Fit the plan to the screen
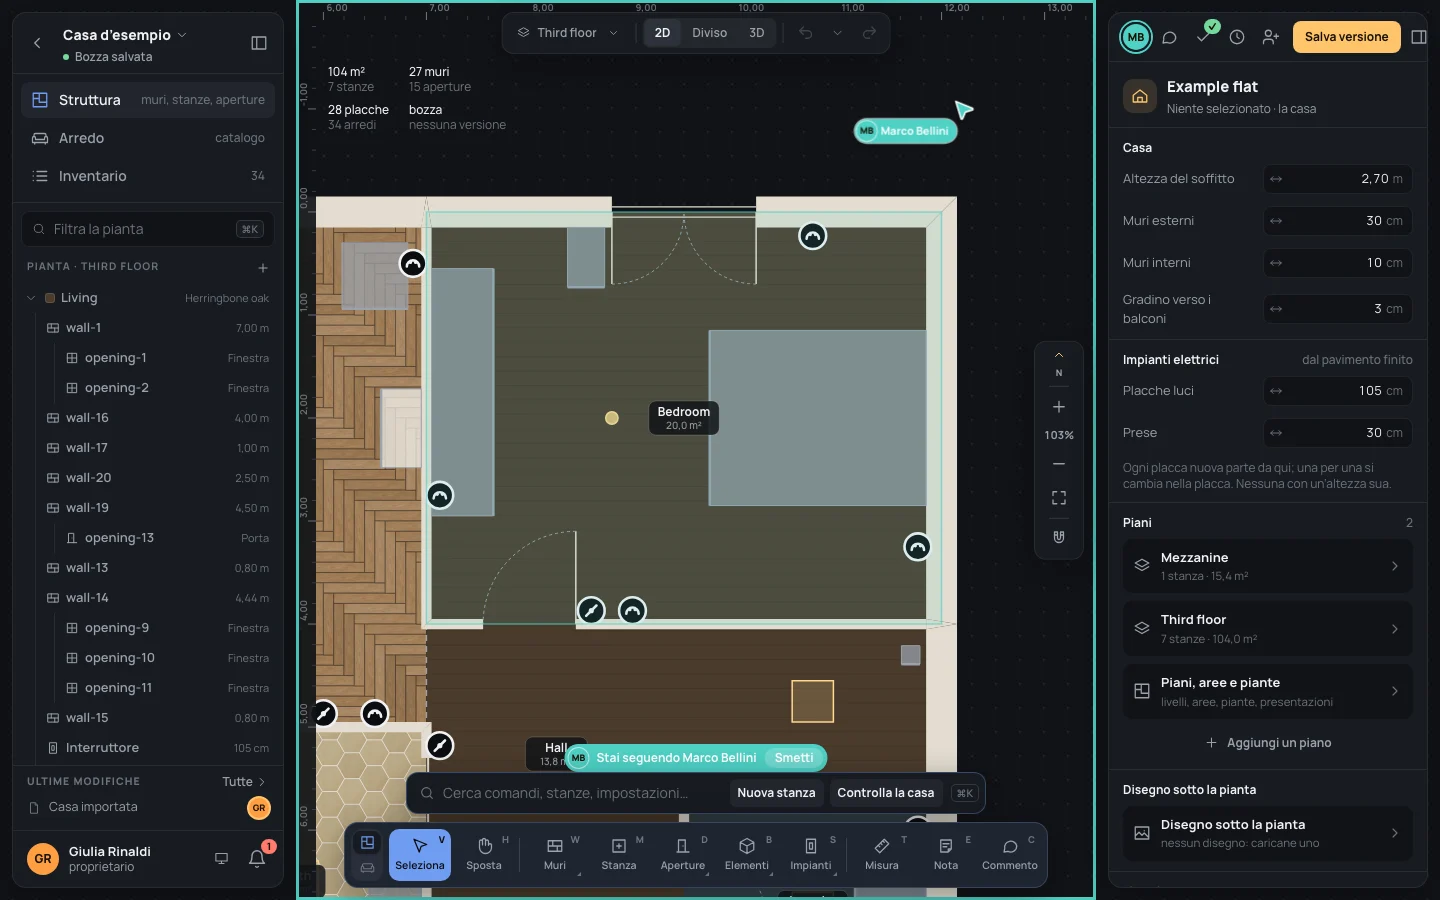 pos(1059,498)
